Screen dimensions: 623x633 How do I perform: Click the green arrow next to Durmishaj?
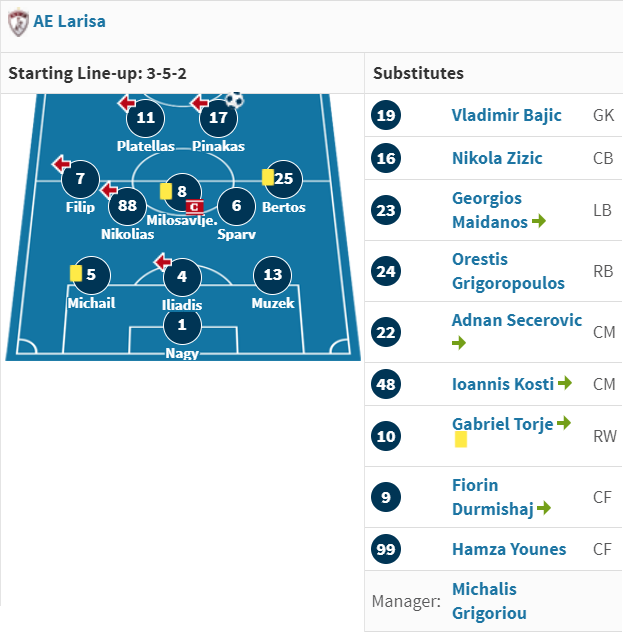[x=544, y=507]
